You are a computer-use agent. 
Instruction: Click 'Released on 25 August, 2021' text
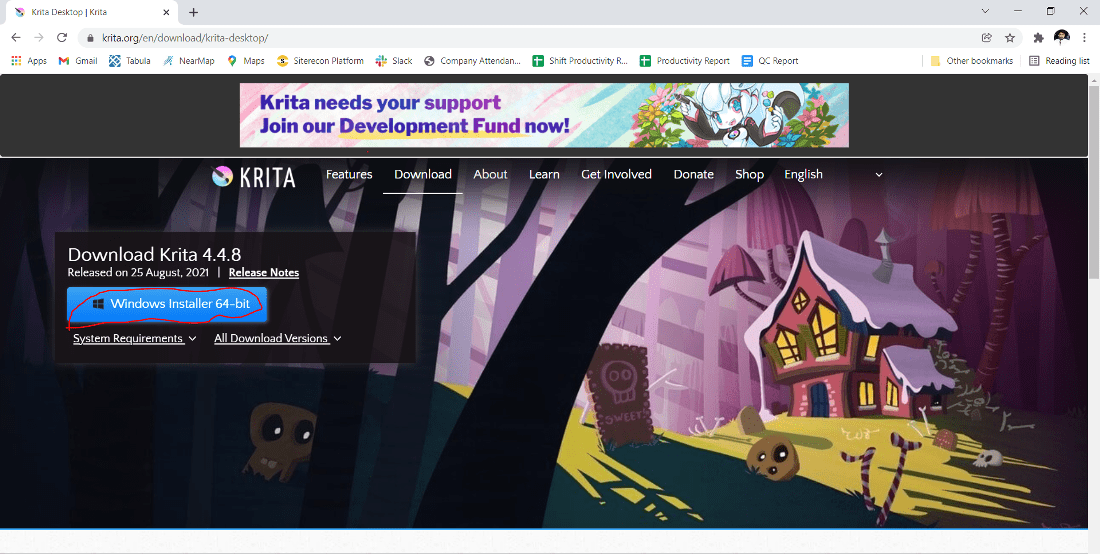coord(138,273)
